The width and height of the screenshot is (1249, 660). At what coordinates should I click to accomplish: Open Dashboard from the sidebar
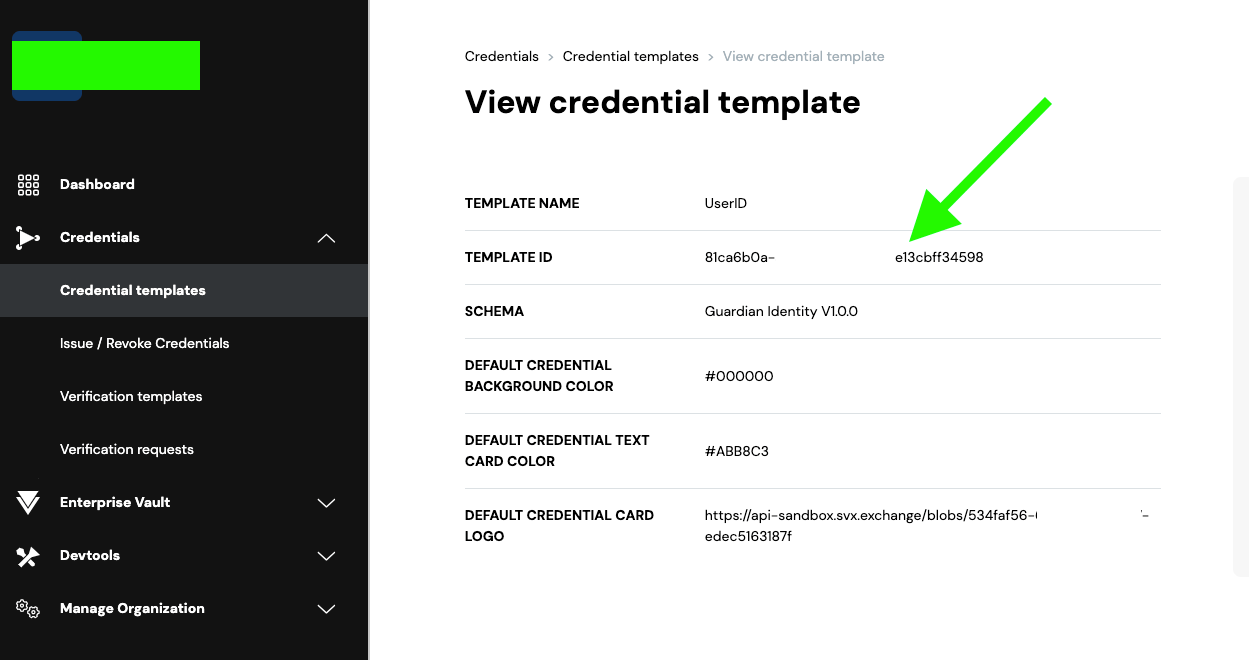coord(97,184)
